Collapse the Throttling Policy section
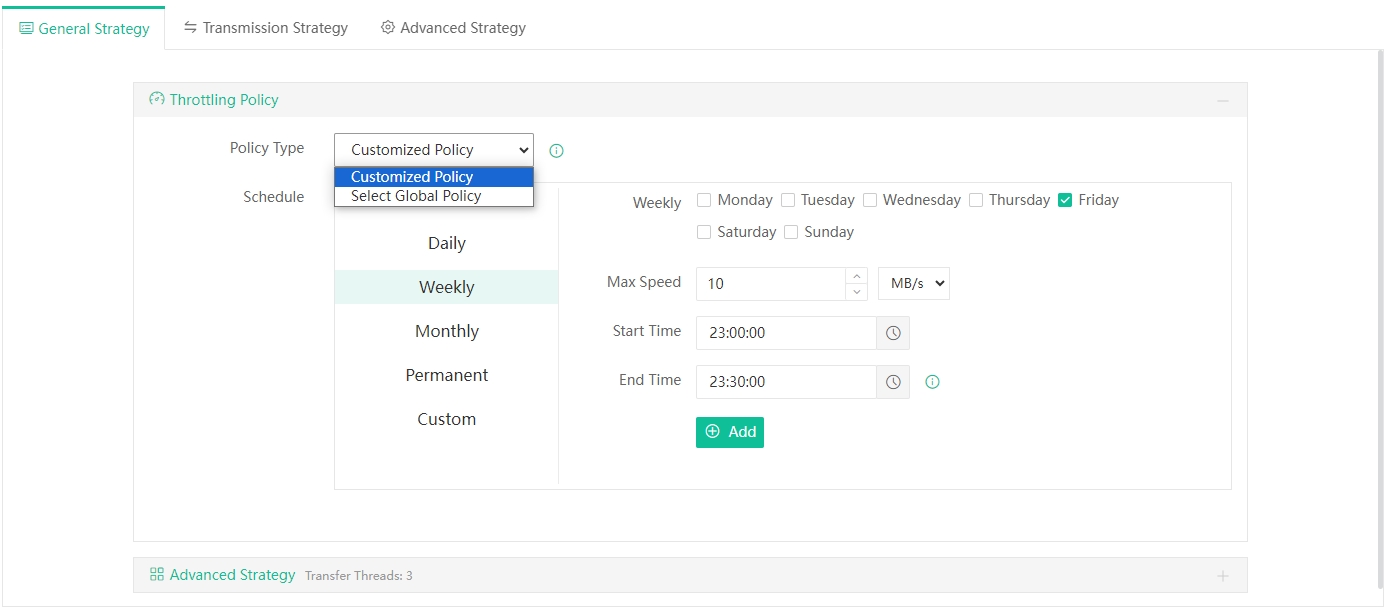This screenshot has height=610, width=1392. pos(1222,101)
